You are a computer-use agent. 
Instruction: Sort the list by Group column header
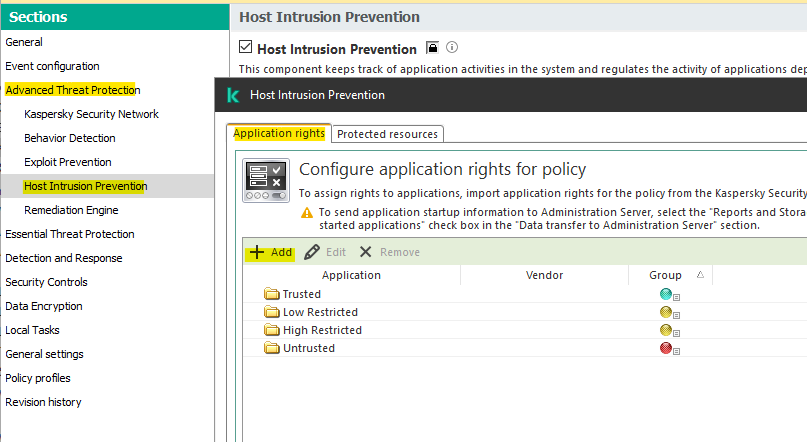click(x=665, y=275)
